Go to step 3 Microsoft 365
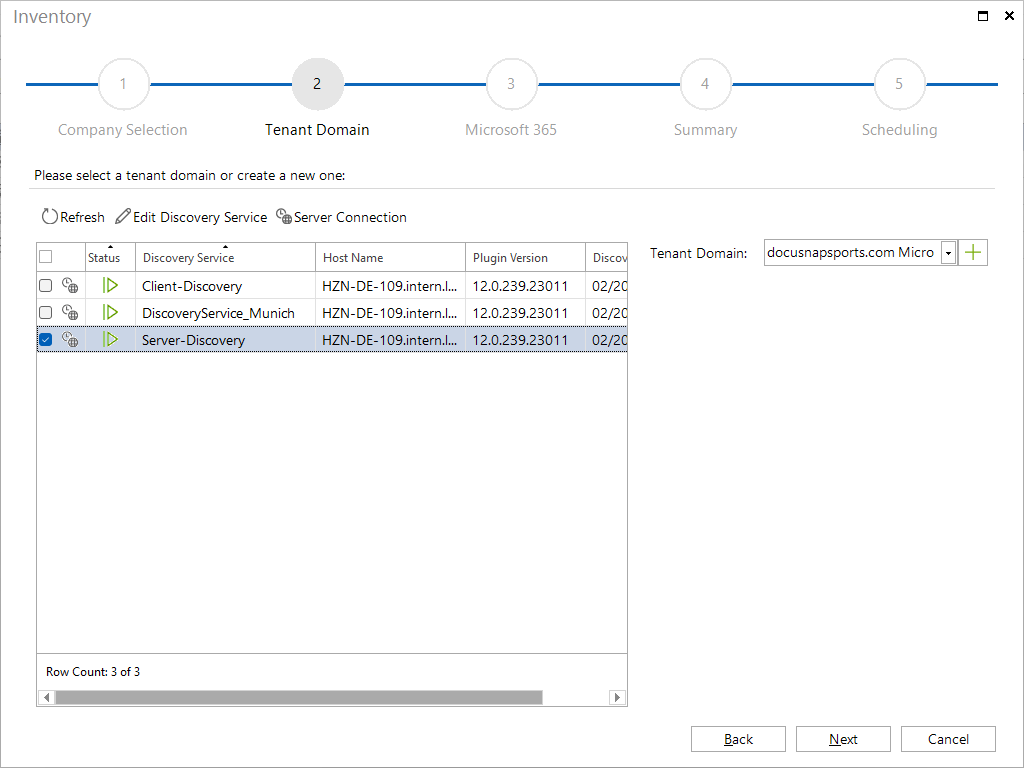This screenshot has width=1024, height=768. (511, 84)
